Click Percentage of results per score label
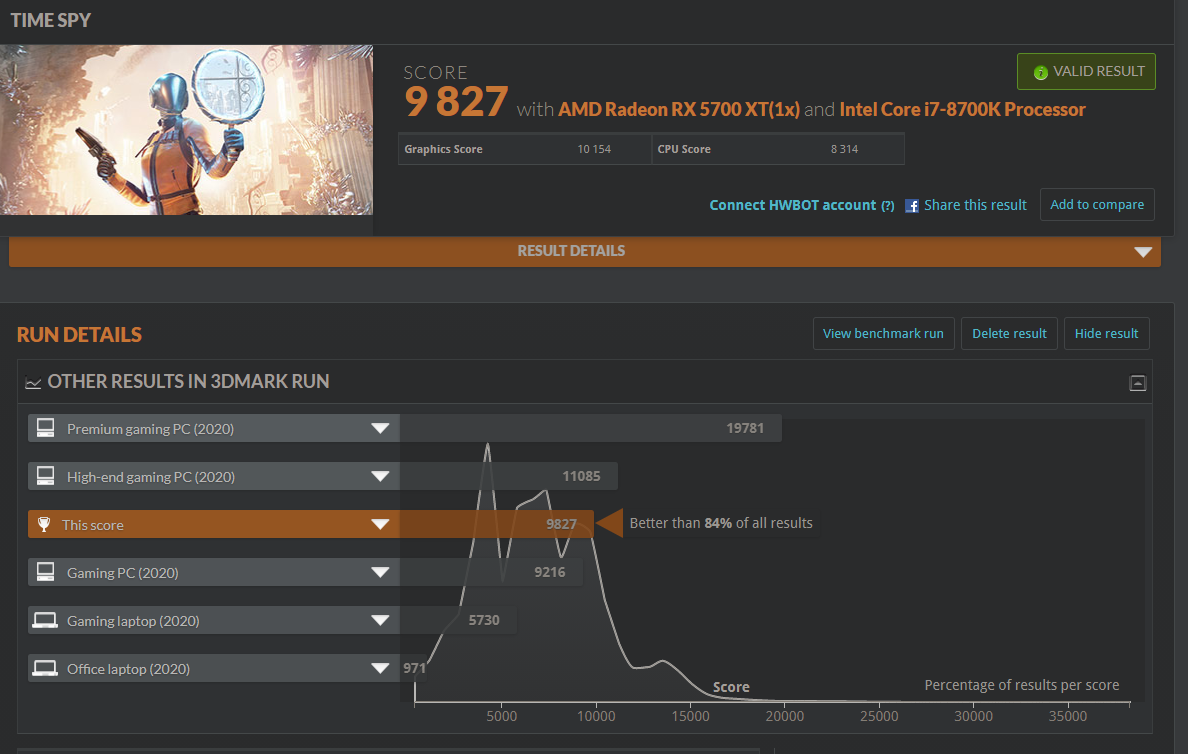The width and height of the screenshot is (1188, 754). click(x=1021, y=685)
